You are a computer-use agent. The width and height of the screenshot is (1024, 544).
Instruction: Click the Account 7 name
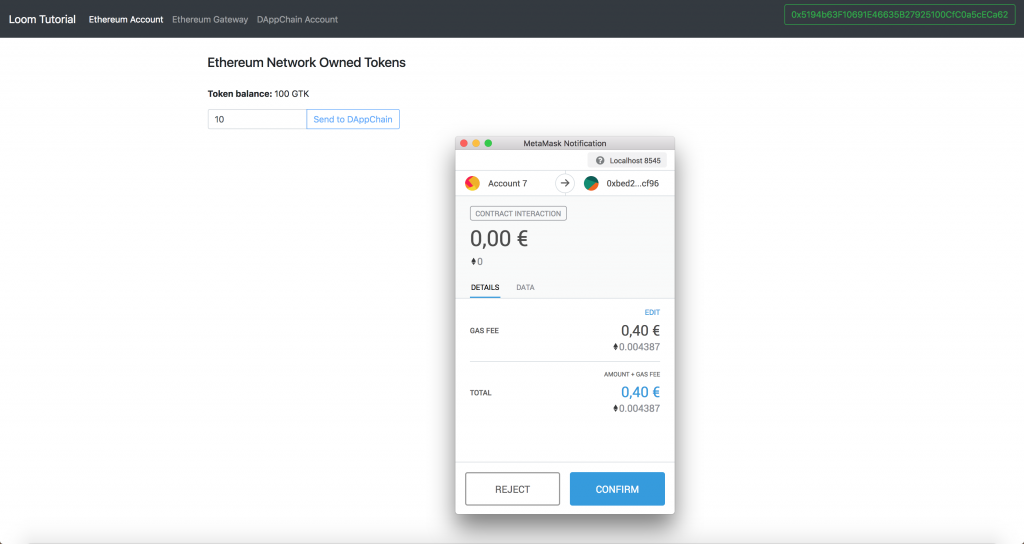tap(507, 184)
